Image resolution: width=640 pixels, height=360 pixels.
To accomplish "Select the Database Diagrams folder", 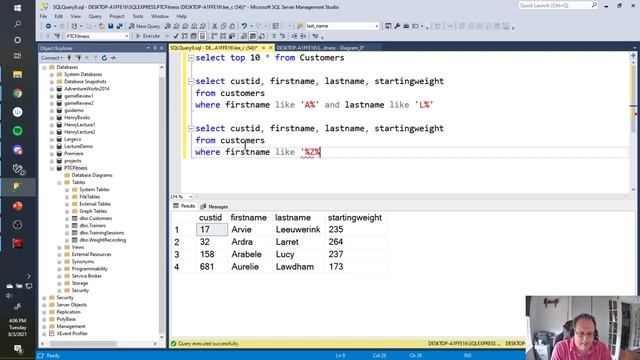I will pyautogui.click(x=92, y=175).
